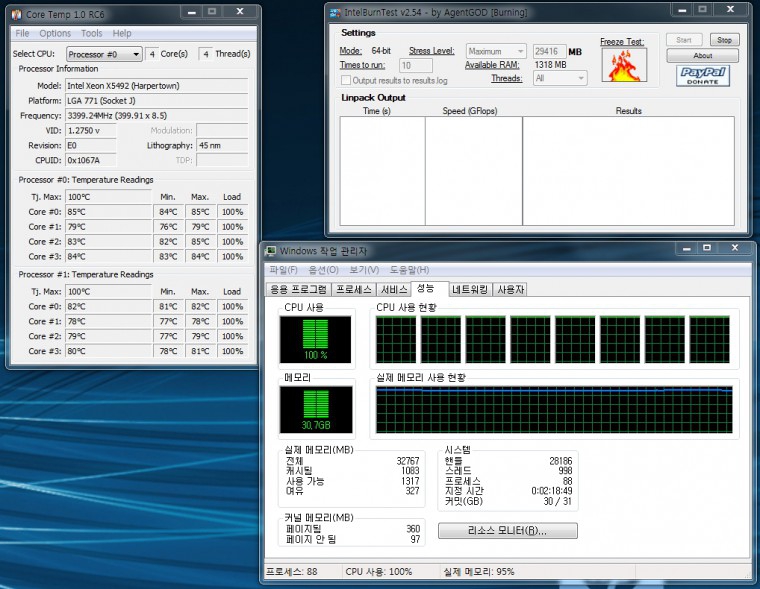Click the Freeze Test flame icon
This screenshot has width=760, height=589.
point(624,65)
